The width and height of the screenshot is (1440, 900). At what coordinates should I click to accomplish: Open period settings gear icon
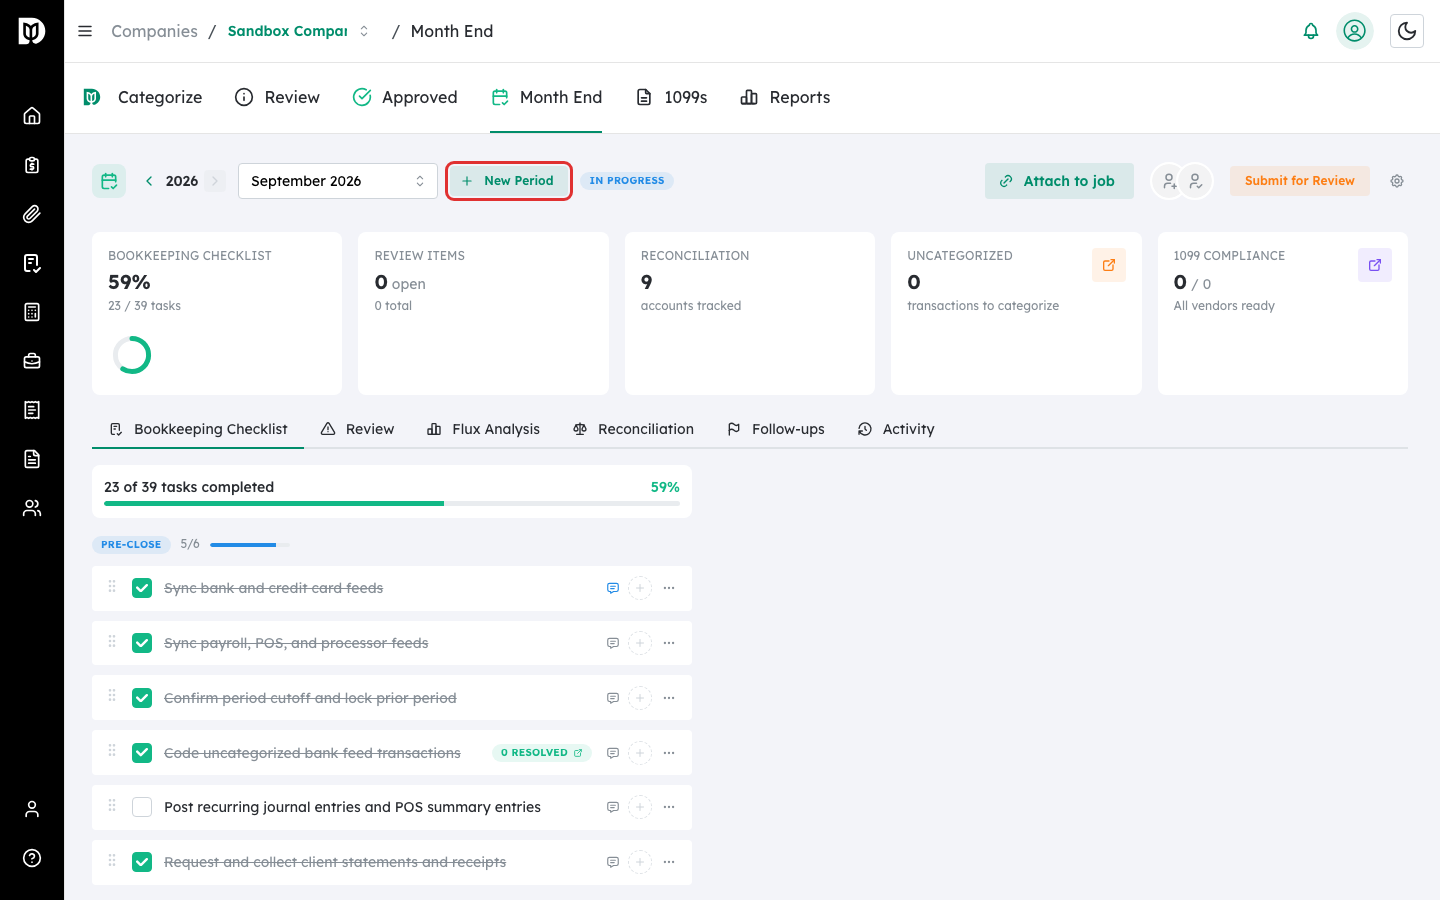(x=1397, y=181)
